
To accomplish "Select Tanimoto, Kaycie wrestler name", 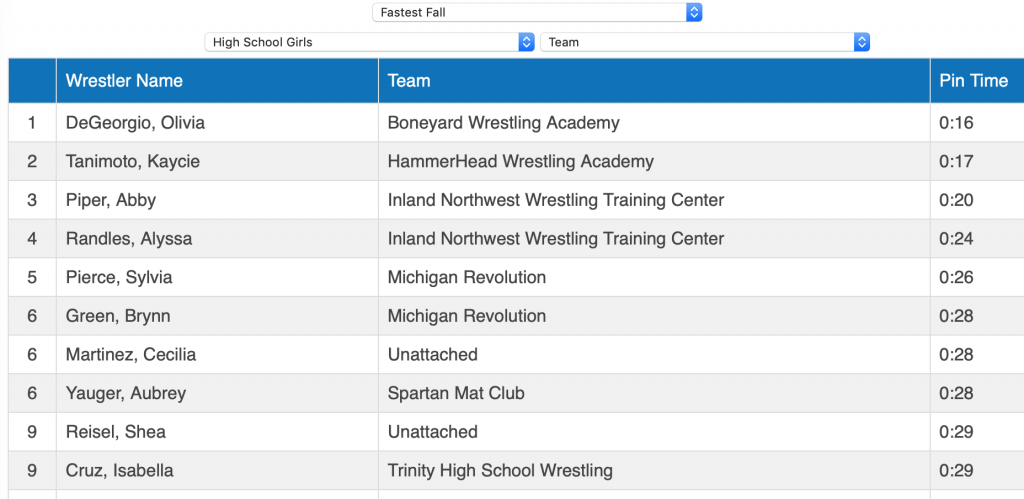I will pos(133,161).
